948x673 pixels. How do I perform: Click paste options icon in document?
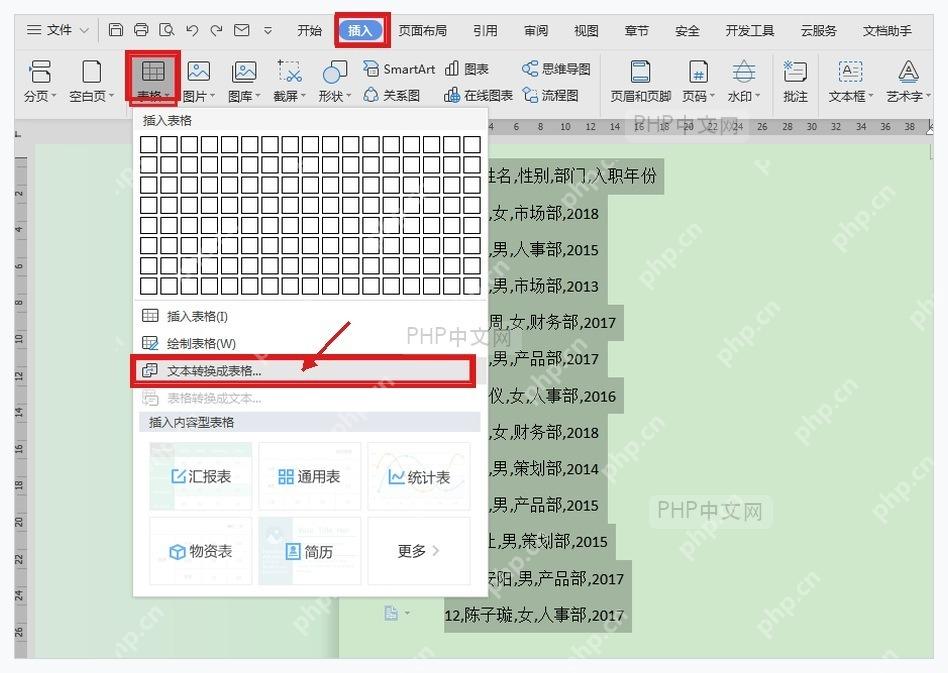coord(392,613)
